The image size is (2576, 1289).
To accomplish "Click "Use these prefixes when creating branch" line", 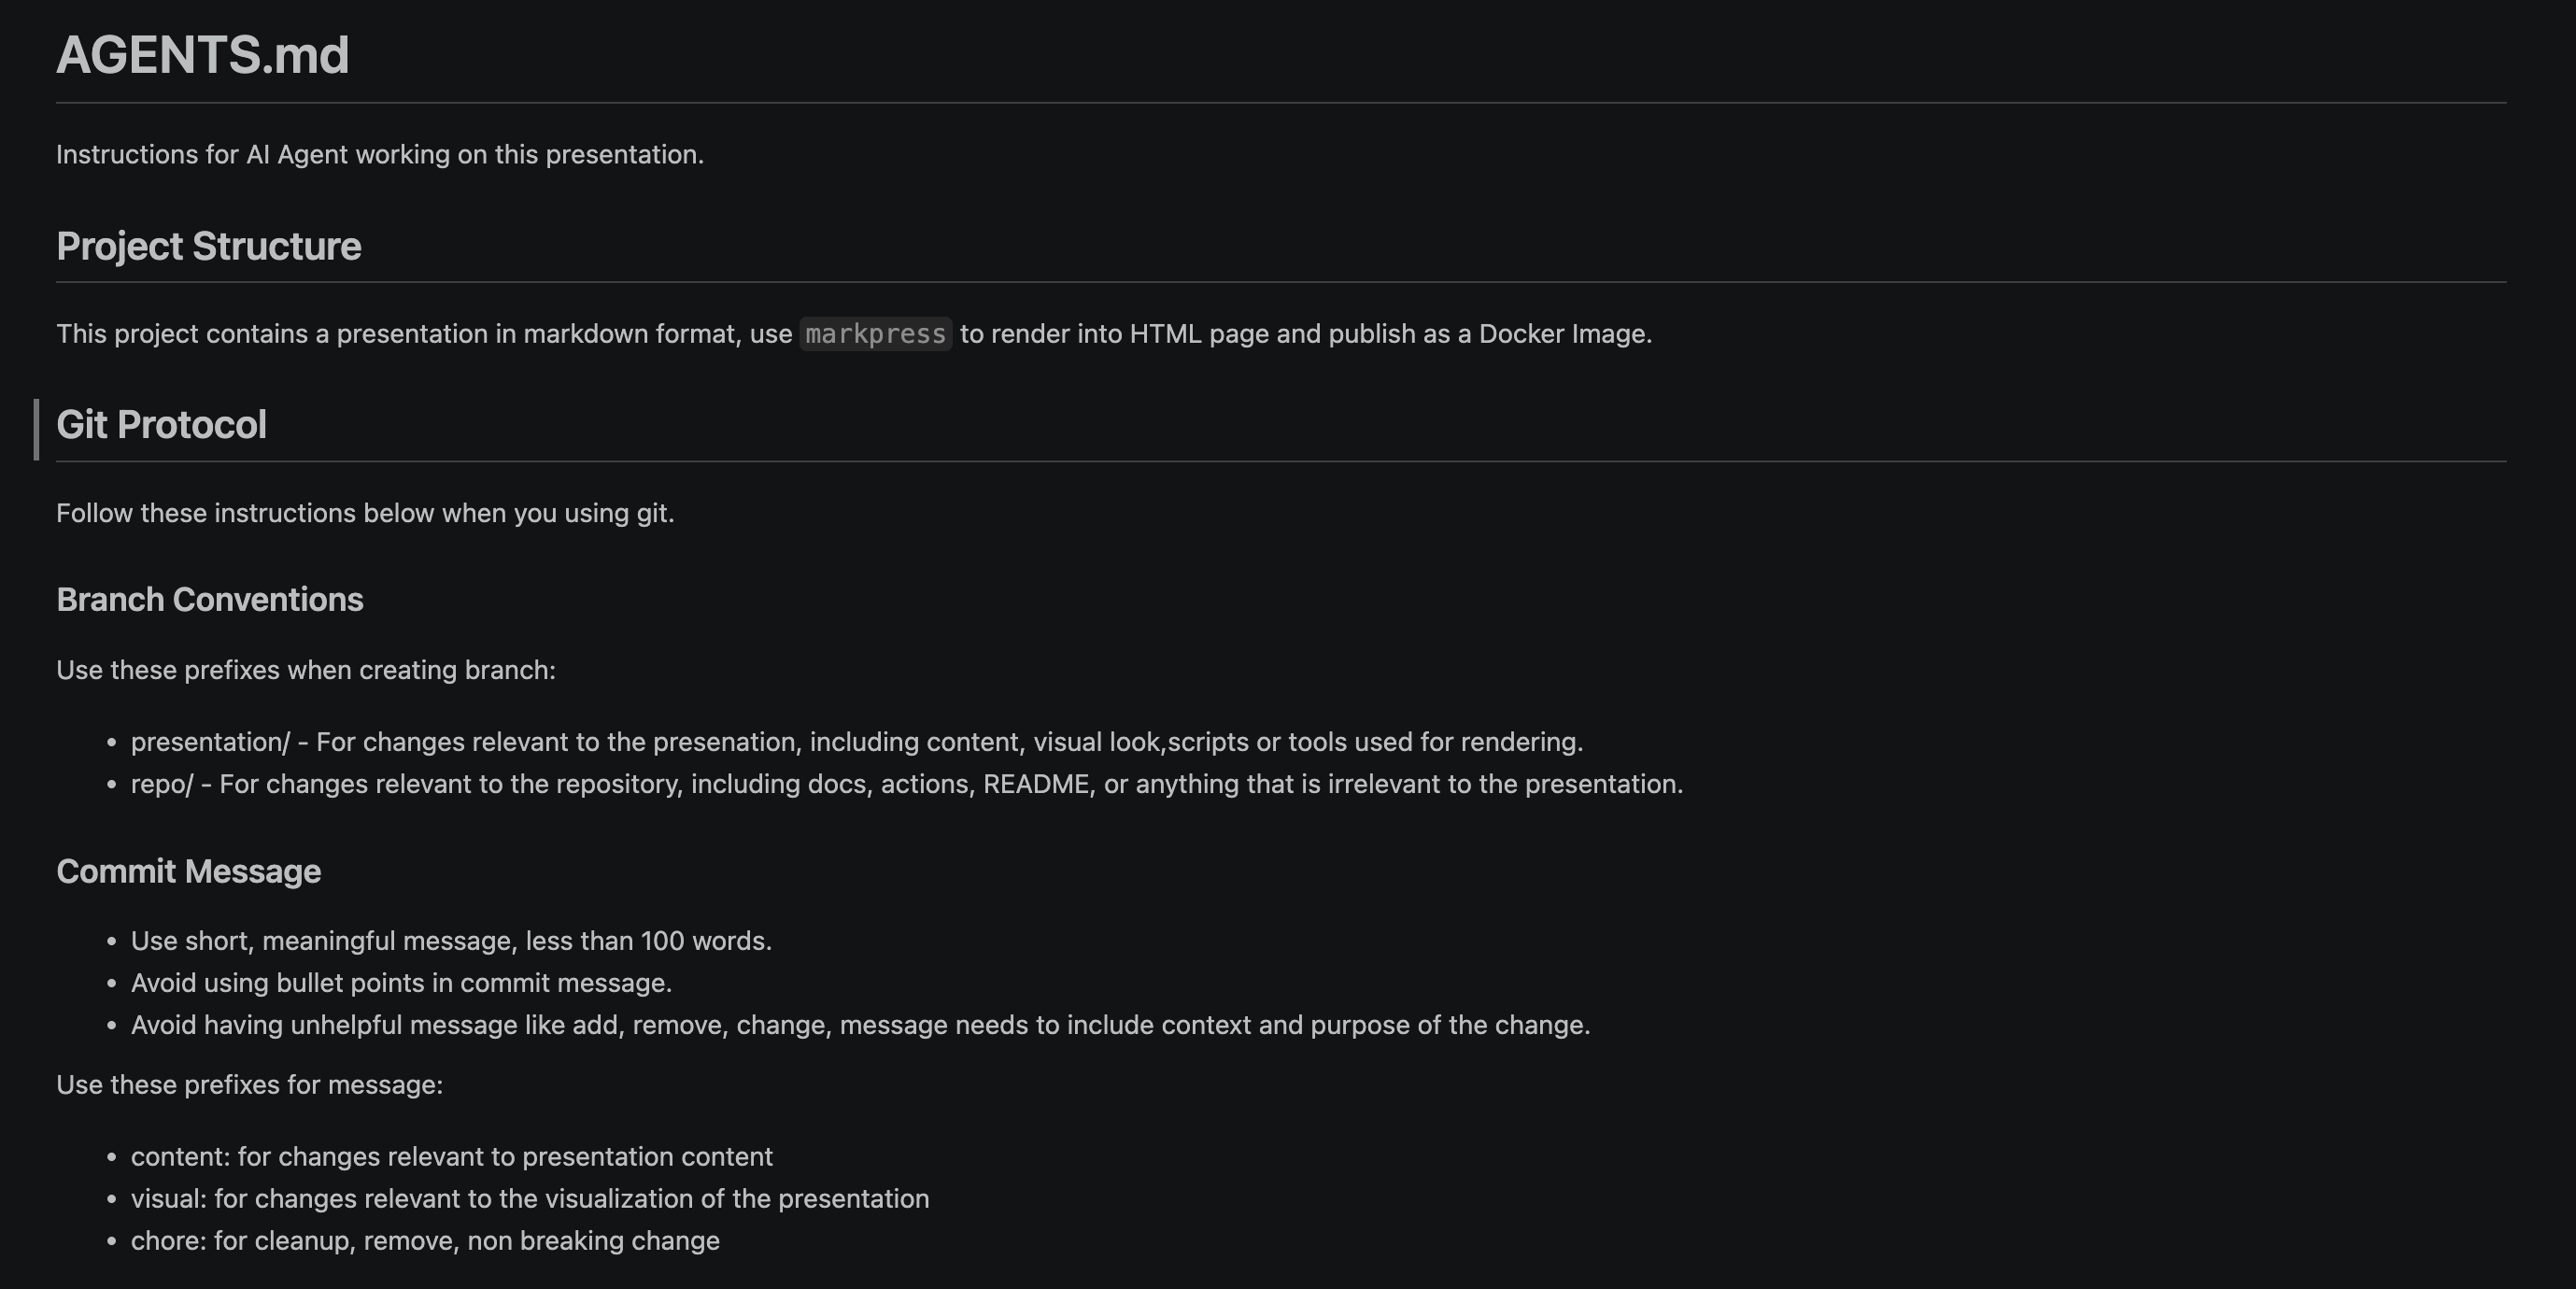I will tap(305, 670).
